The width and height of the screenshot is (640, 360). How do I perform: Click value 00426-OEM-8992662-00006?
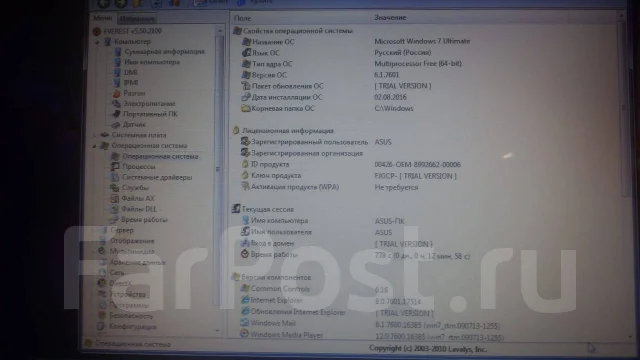[417, 164]
